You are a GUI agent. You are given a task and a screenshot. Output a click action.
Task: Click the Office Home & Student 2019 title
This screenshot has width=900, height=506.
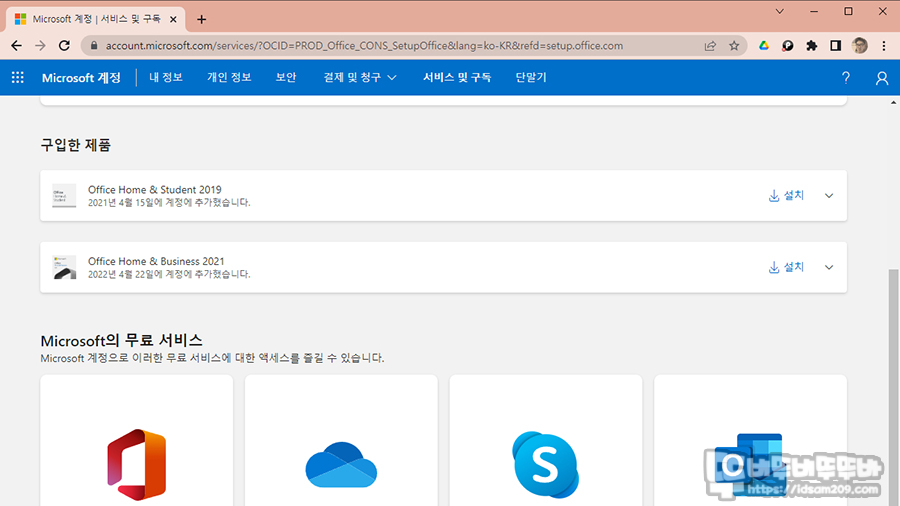coord(154,189)
